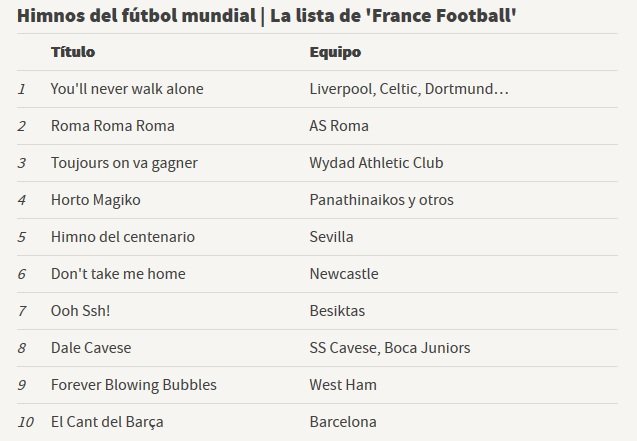Click the 'Newcastle' team cell
The image size is (637, 441).
344,274
